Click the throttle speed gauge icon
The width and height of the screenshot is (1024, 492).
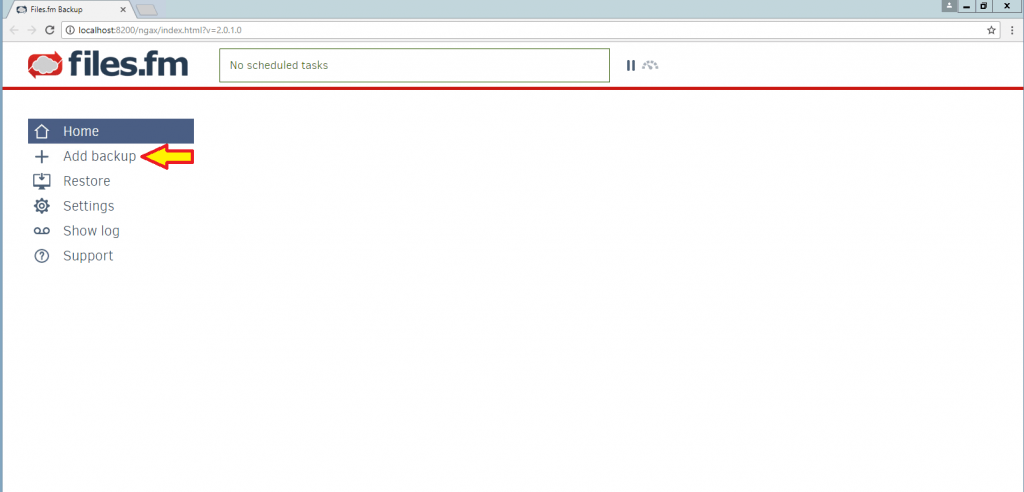(x=650, y=65)
